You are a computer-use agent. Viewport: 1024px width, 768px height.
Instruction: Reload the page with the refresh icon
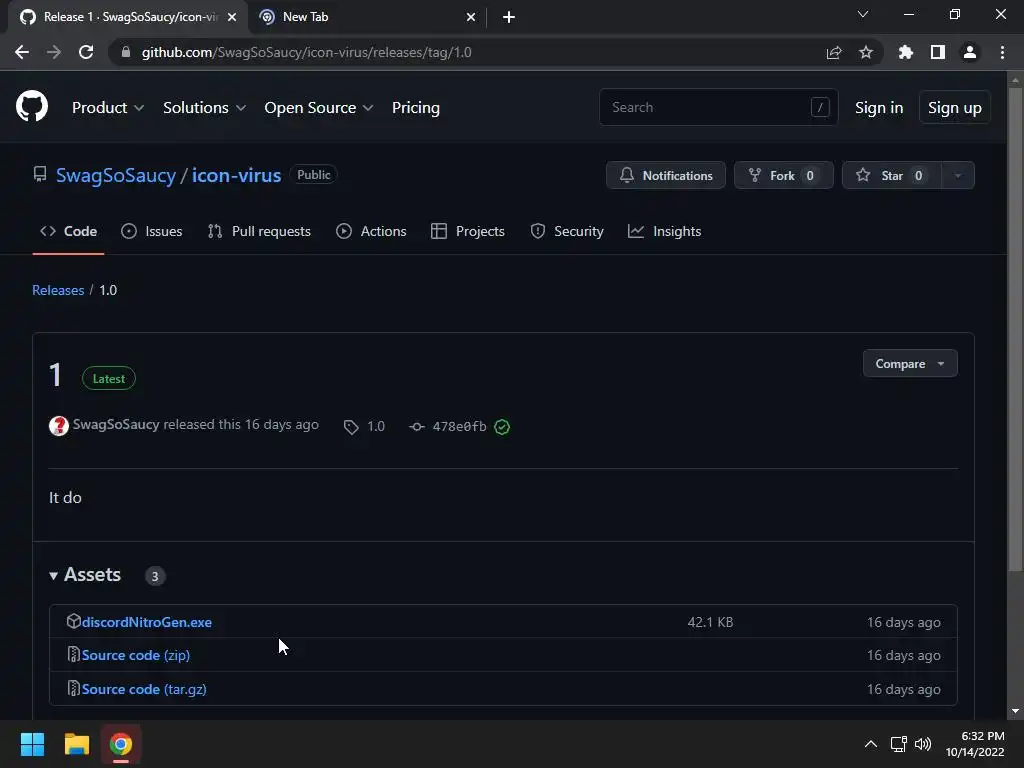click(x=86, y=52)
